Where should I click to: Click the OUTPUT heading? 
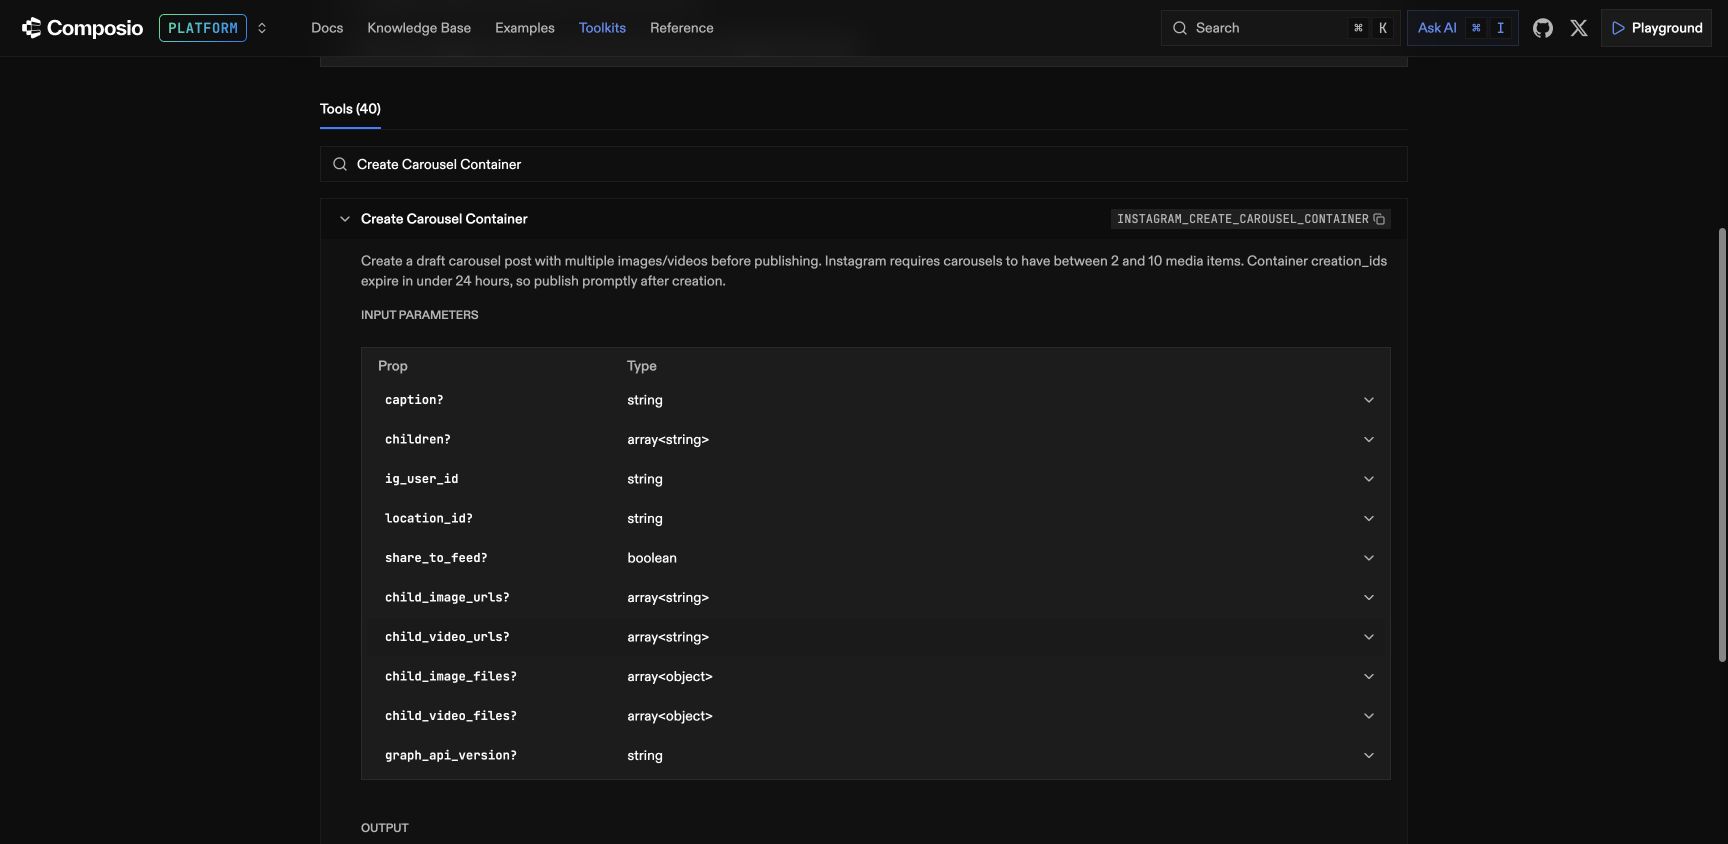(385, 828)
